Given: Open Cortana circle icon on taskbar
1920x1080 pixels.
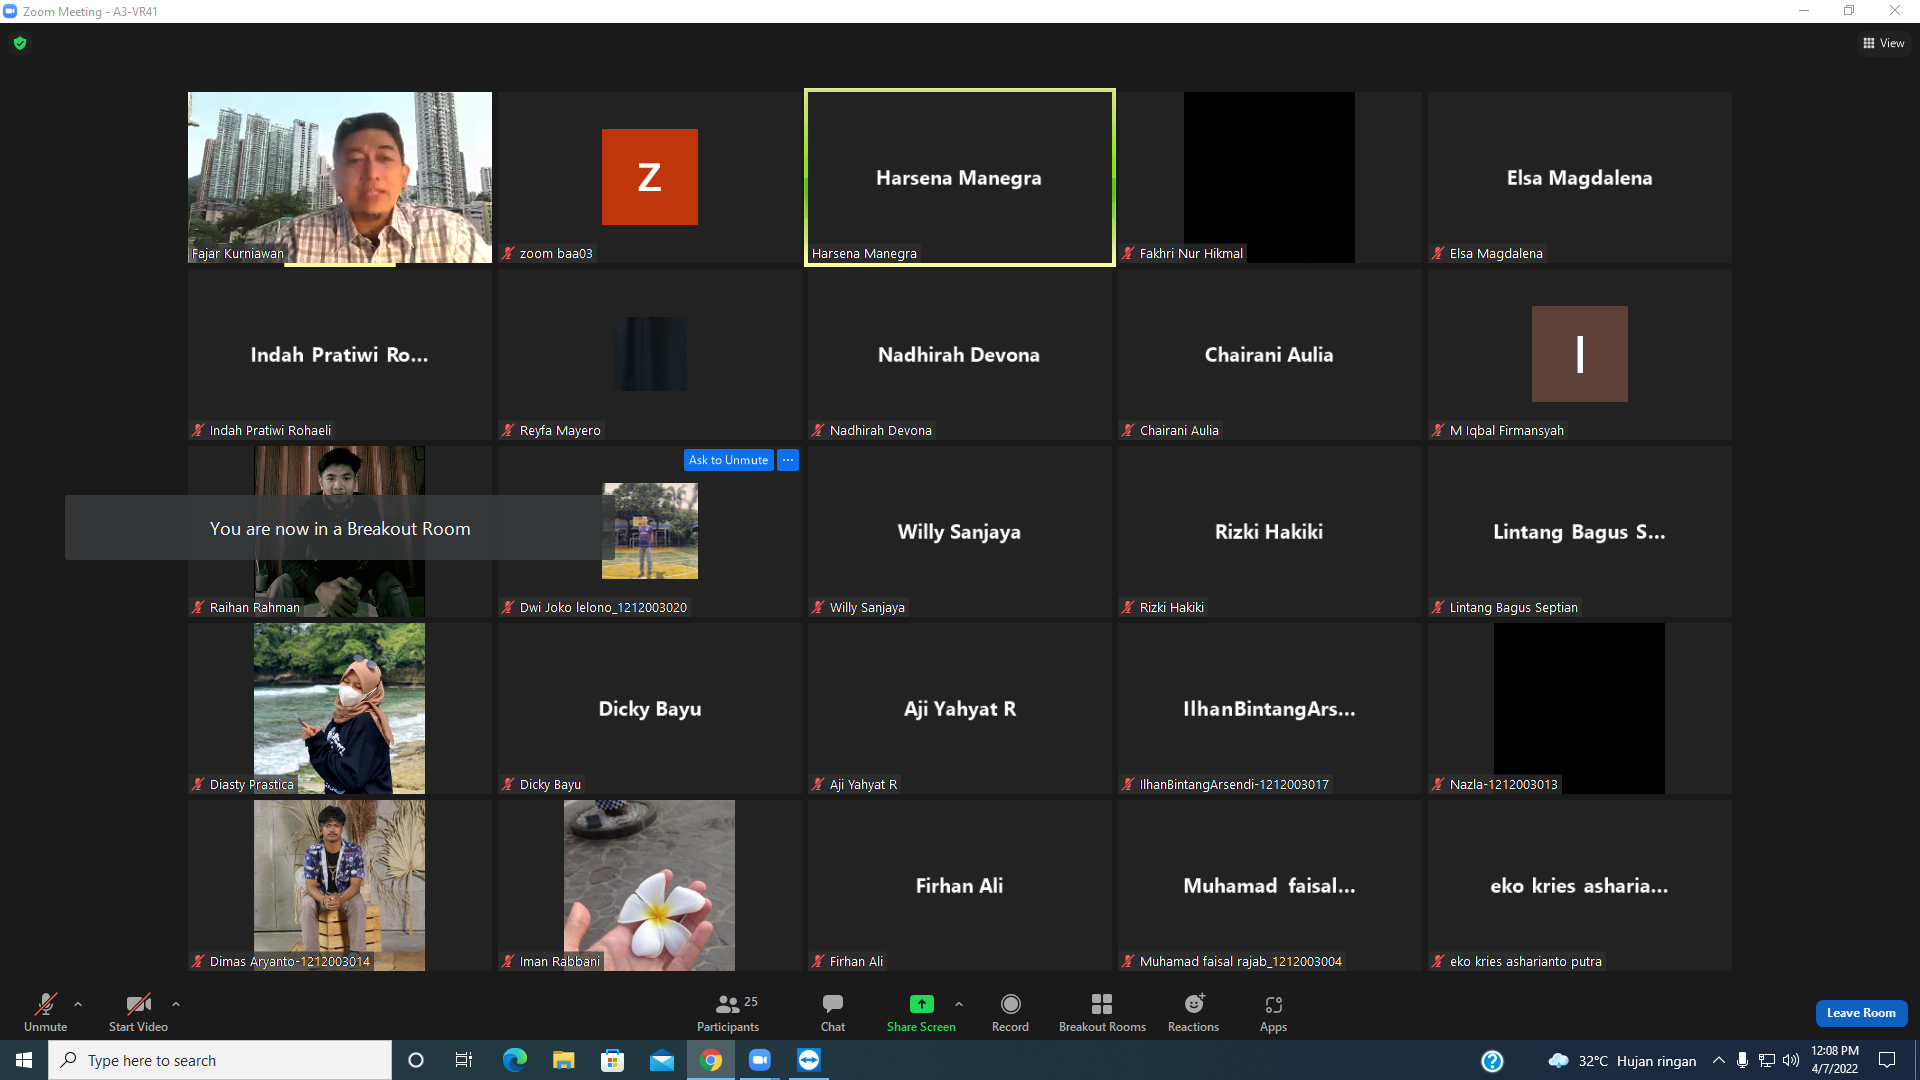Looking at the screenshot, I should [x=416, y=1060].
